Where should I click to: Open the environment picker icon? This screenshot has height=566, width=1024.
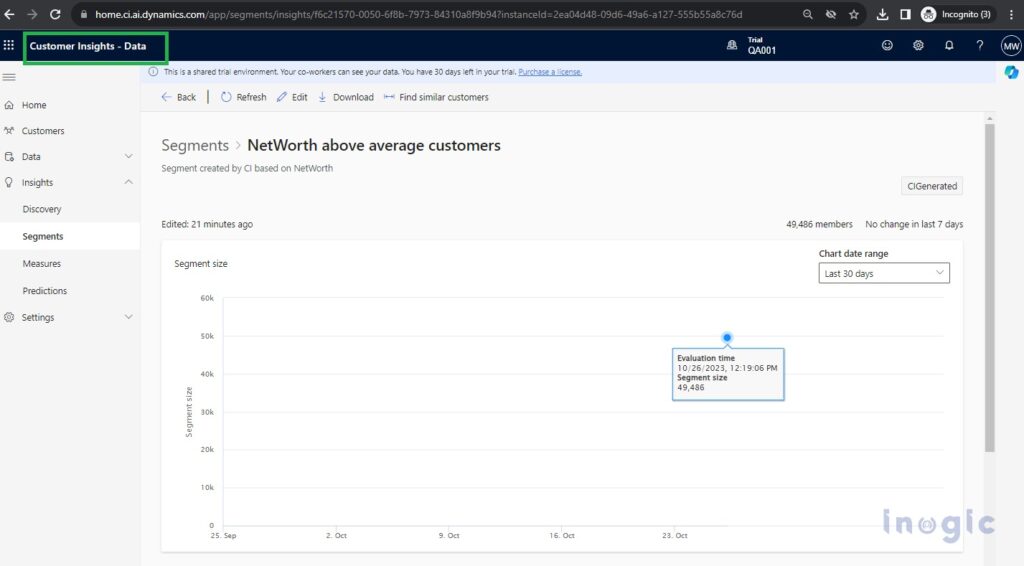(731, 45)
